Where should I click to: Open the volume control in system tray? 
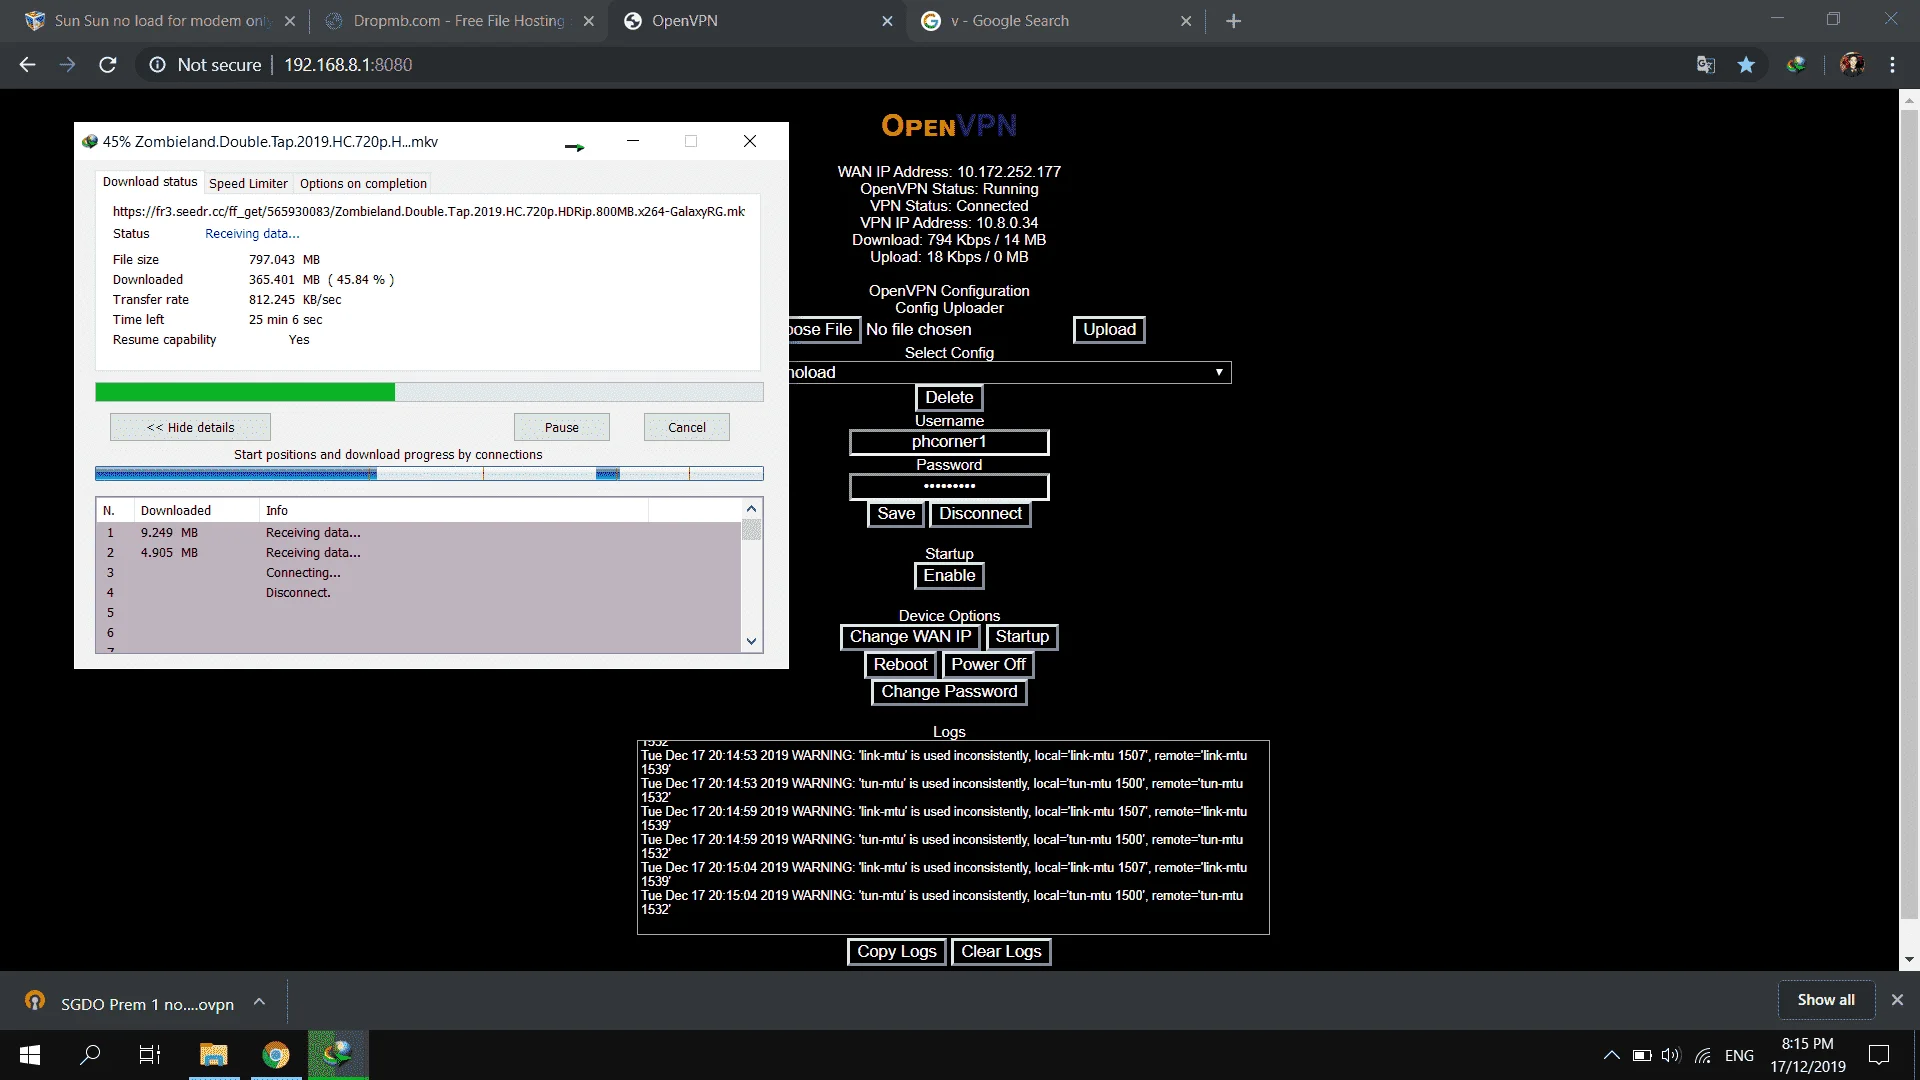tap(1671, 1055)
